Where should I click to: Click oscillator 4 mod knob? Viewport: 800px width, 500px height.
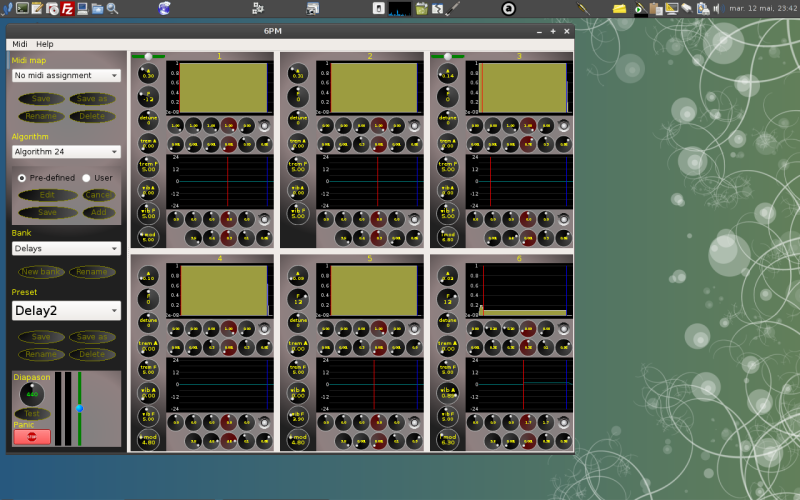pyautogui.click(x=148, y=437)
